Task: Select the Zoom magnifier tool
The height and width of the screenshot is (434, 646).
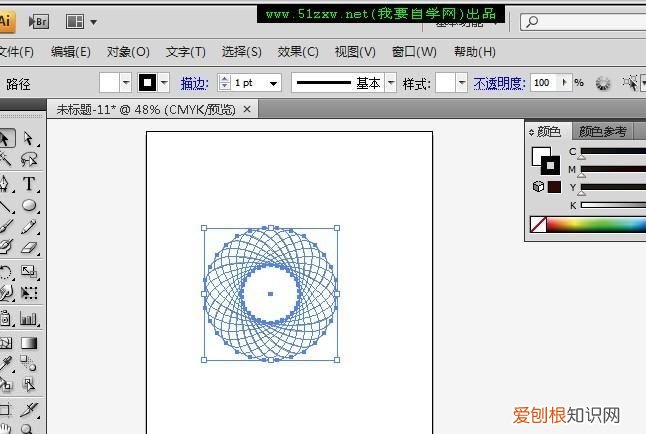Action: pos(27,429)
